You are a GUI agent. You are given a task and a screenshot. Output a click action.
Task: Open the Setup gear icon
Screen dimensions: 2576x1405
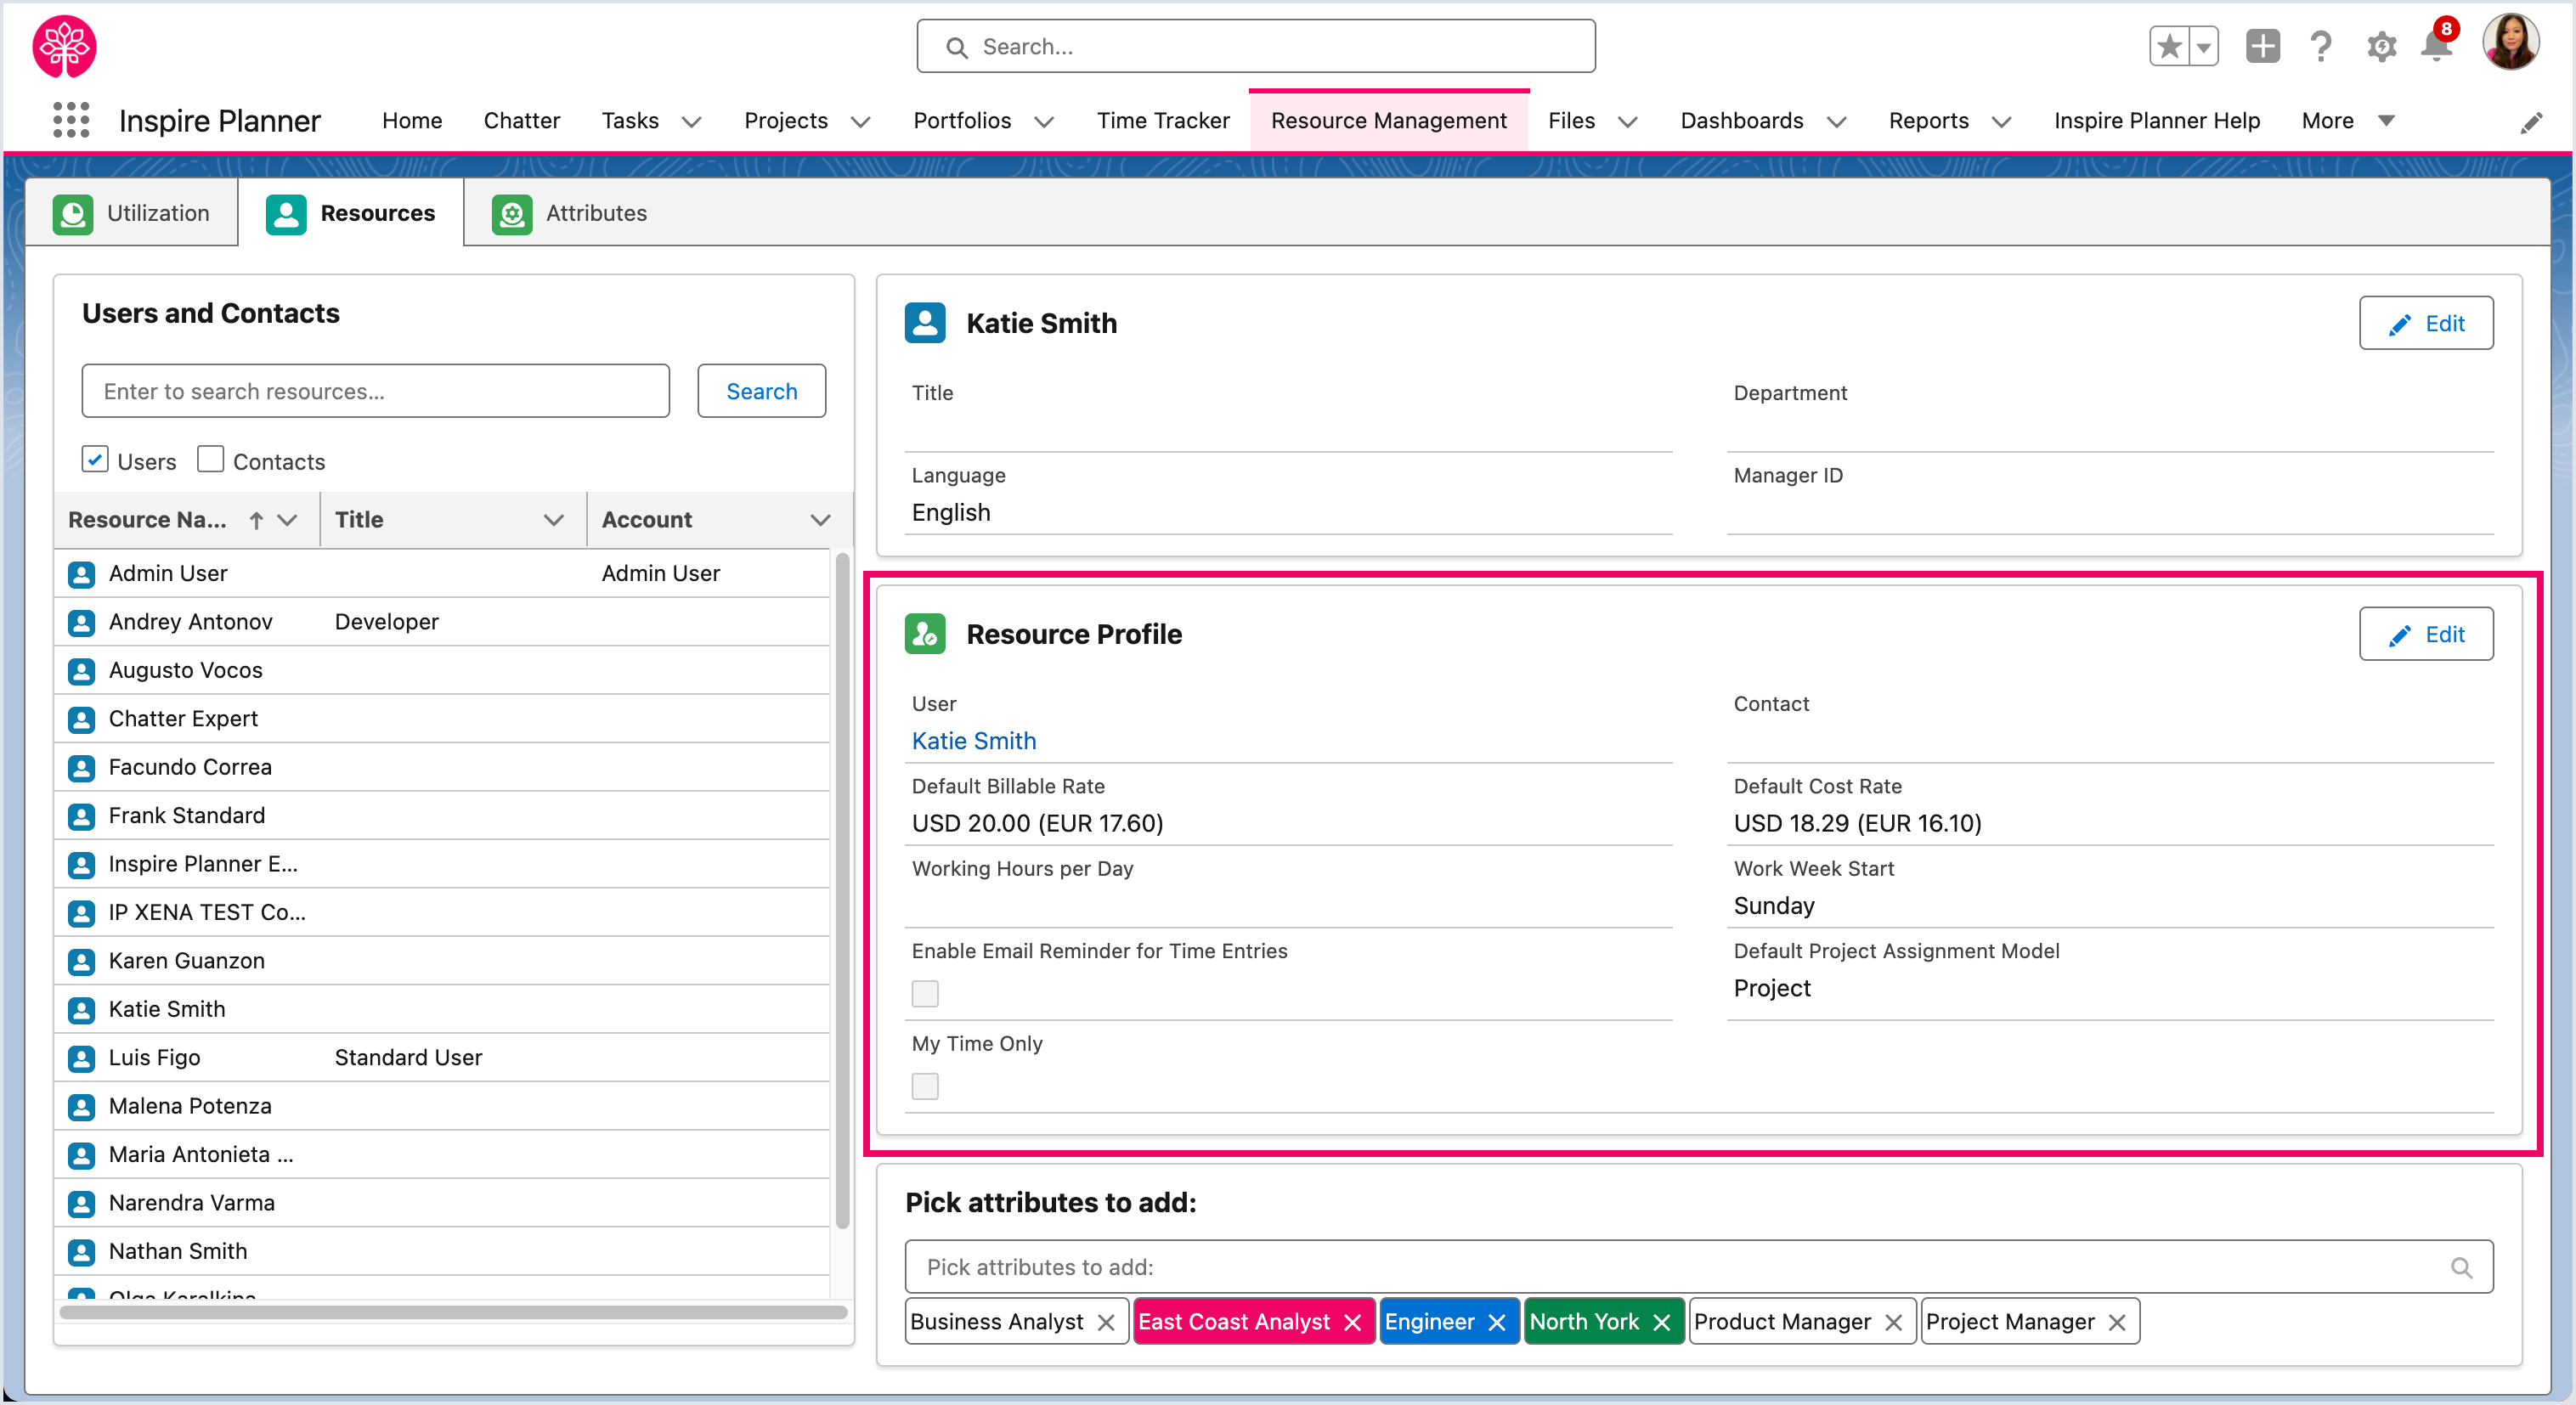click(x=2381, y=46)
